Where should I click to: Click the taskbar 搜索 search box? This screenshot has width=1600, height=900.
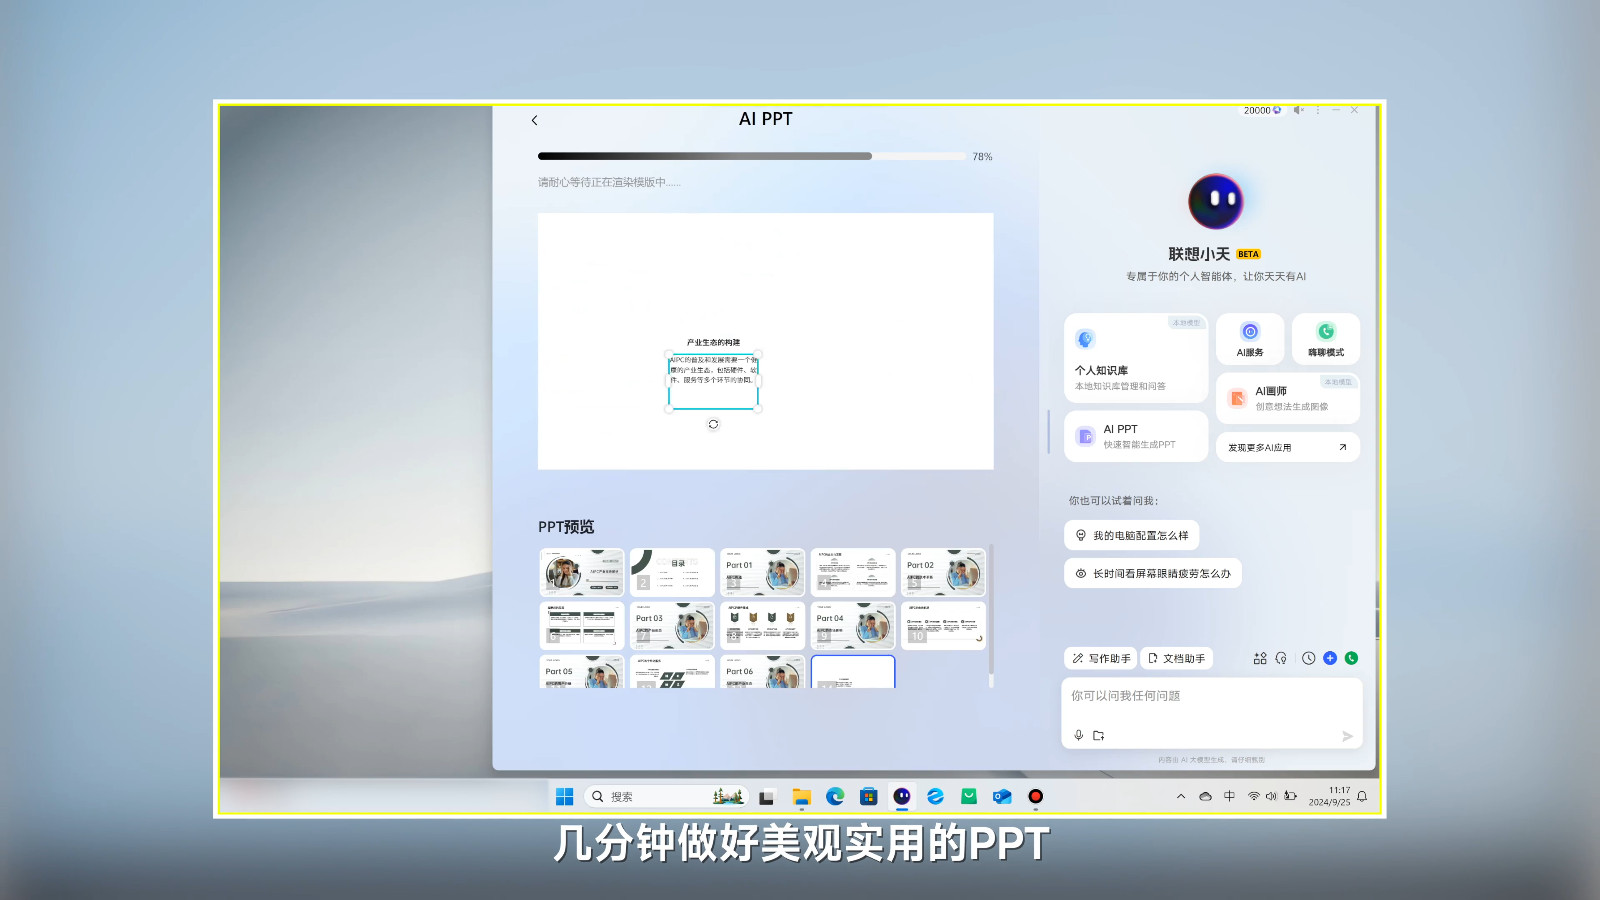click(666, 796)
